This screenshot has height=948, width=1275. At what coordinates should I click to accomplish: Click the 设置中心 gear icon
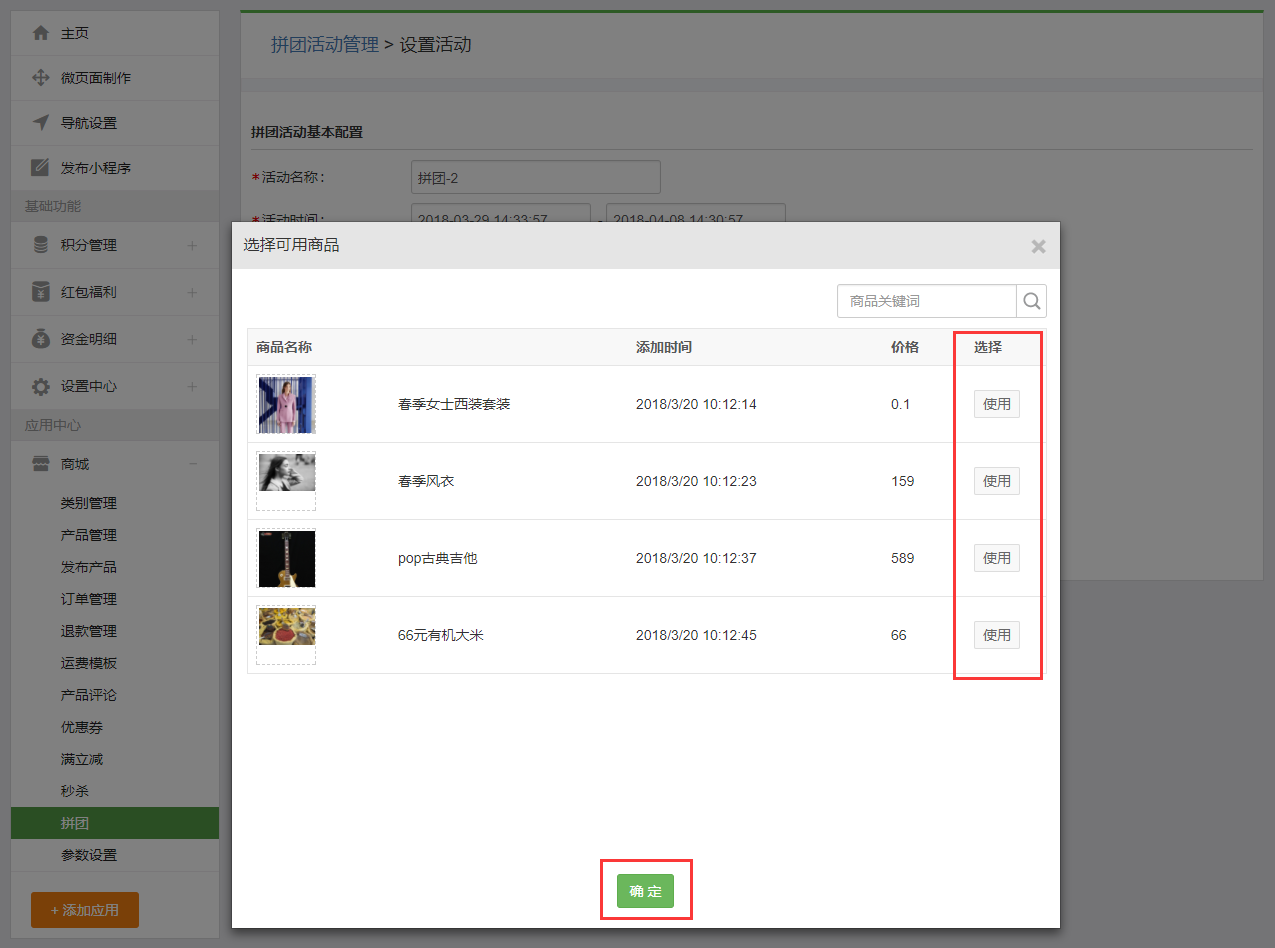coord(41,386)
